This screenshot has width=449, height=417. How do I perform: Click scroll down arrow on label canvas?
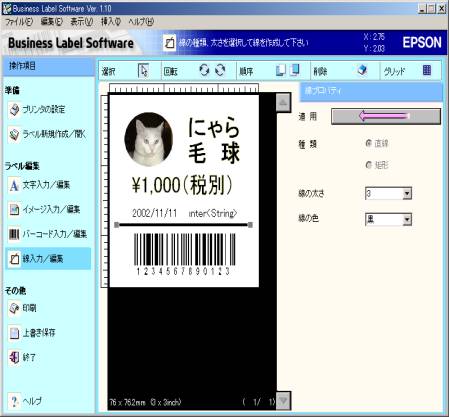point(283,400)
